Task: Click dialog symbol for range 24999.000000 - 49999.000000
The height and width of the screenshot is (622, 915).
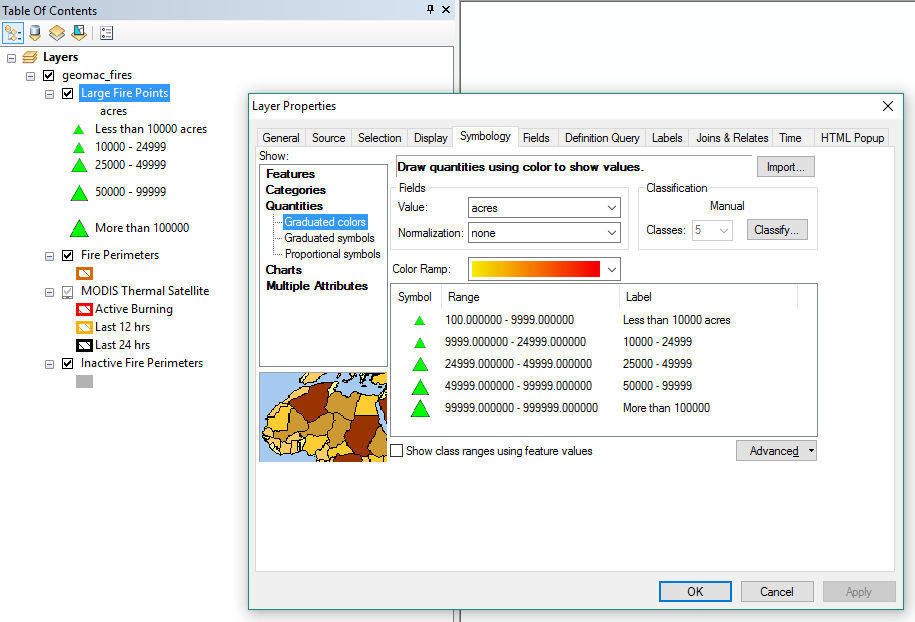Action: point(420,364)
